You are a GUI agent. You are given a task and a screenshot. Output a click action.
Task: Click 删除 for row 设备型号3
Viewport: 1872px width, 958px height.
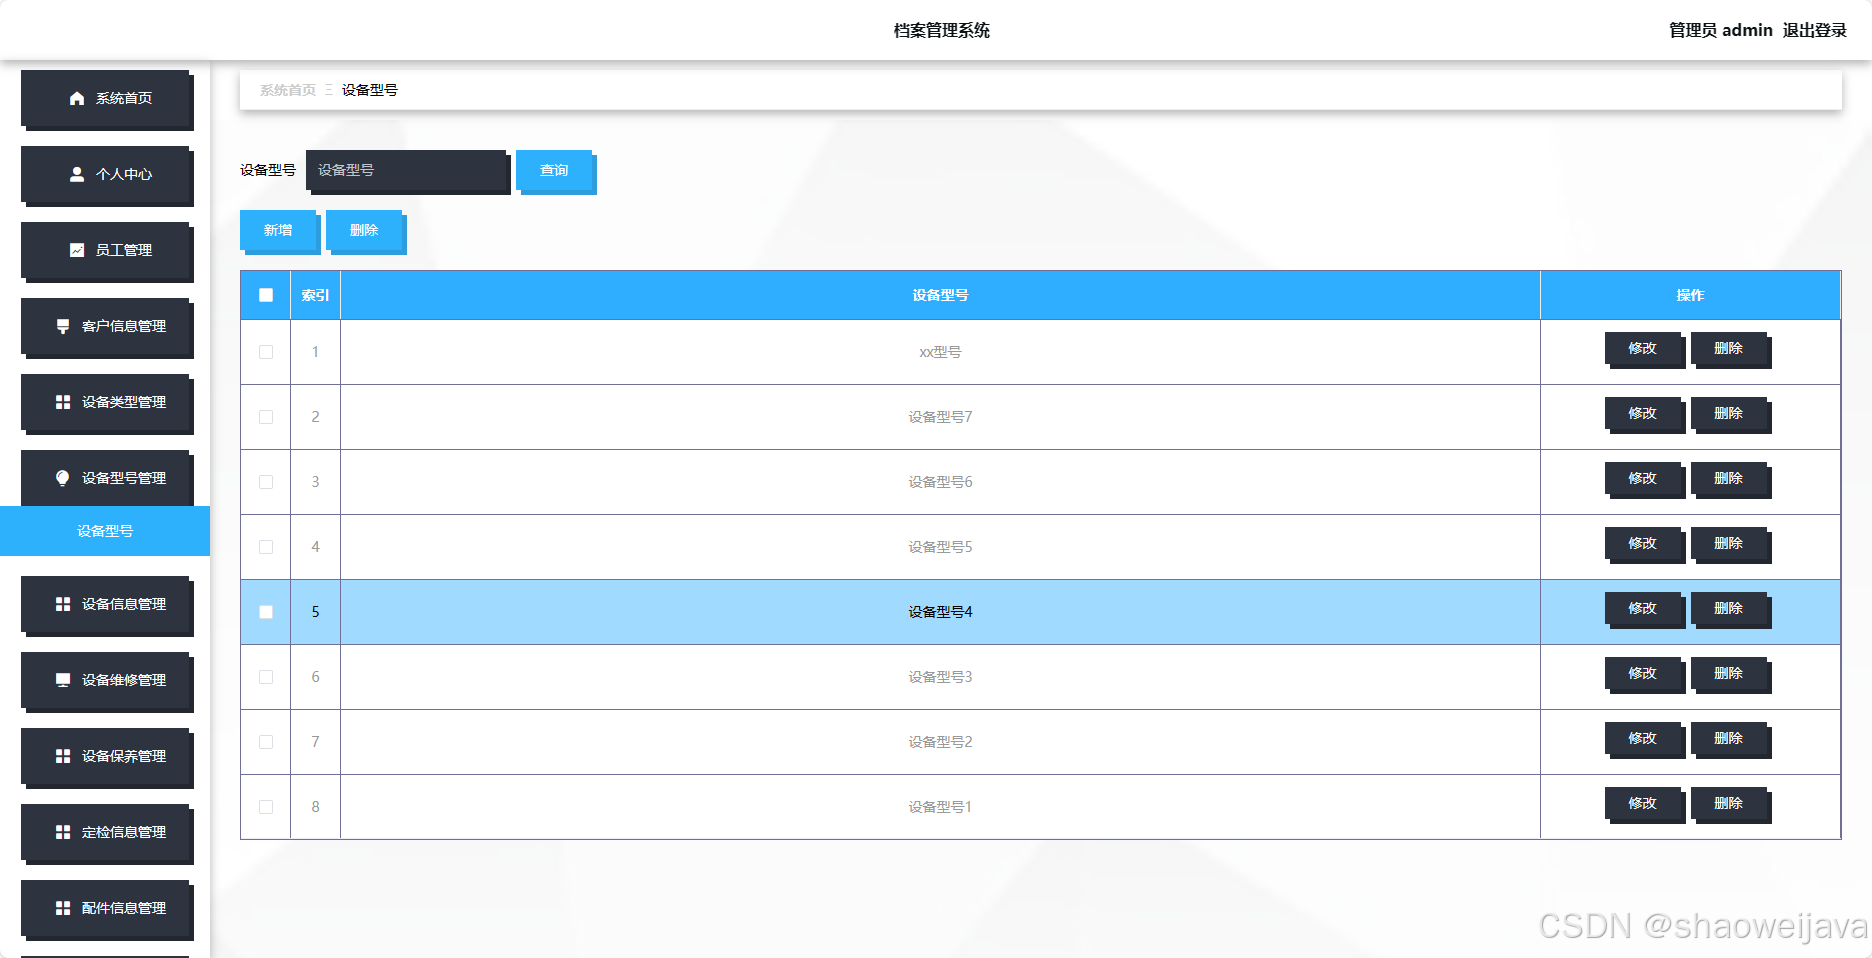point(1730,674)
